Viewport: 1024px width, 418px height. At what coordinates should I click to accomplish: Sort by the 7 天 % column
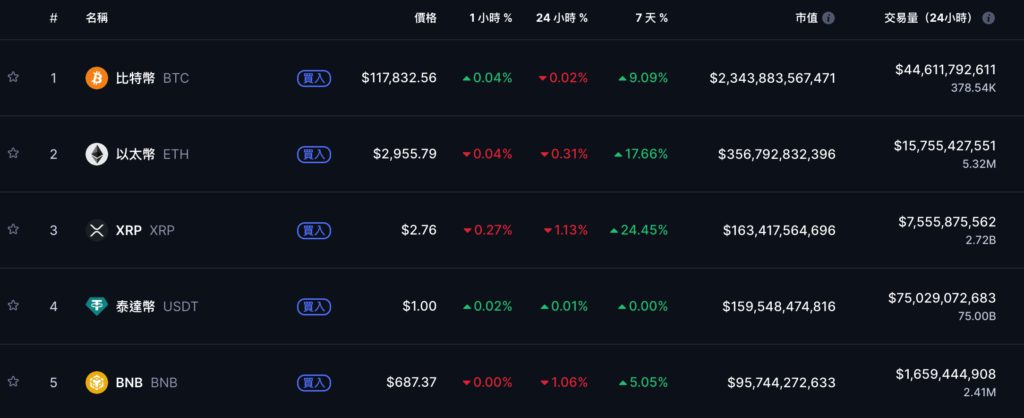tap(652, 18)
